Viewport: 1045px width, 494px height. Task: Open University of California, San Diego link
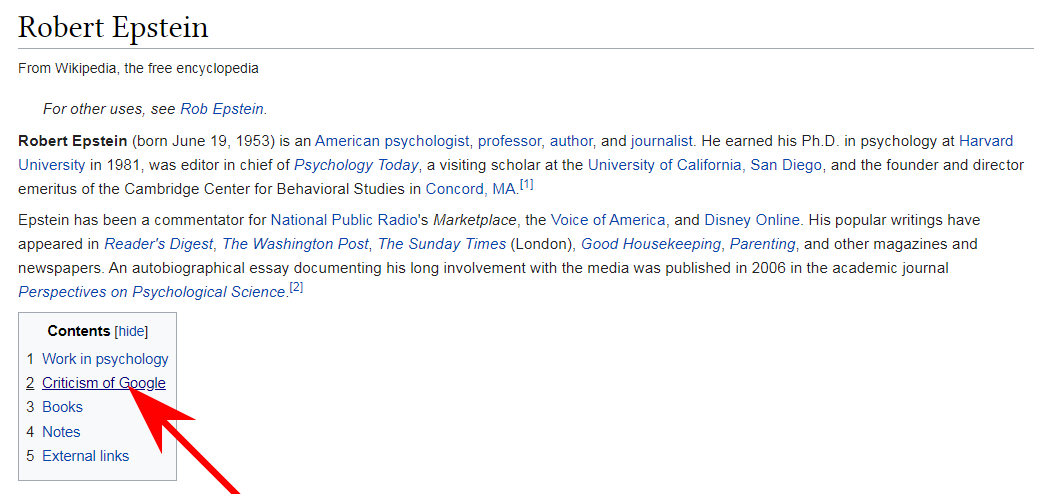(705, 165)
